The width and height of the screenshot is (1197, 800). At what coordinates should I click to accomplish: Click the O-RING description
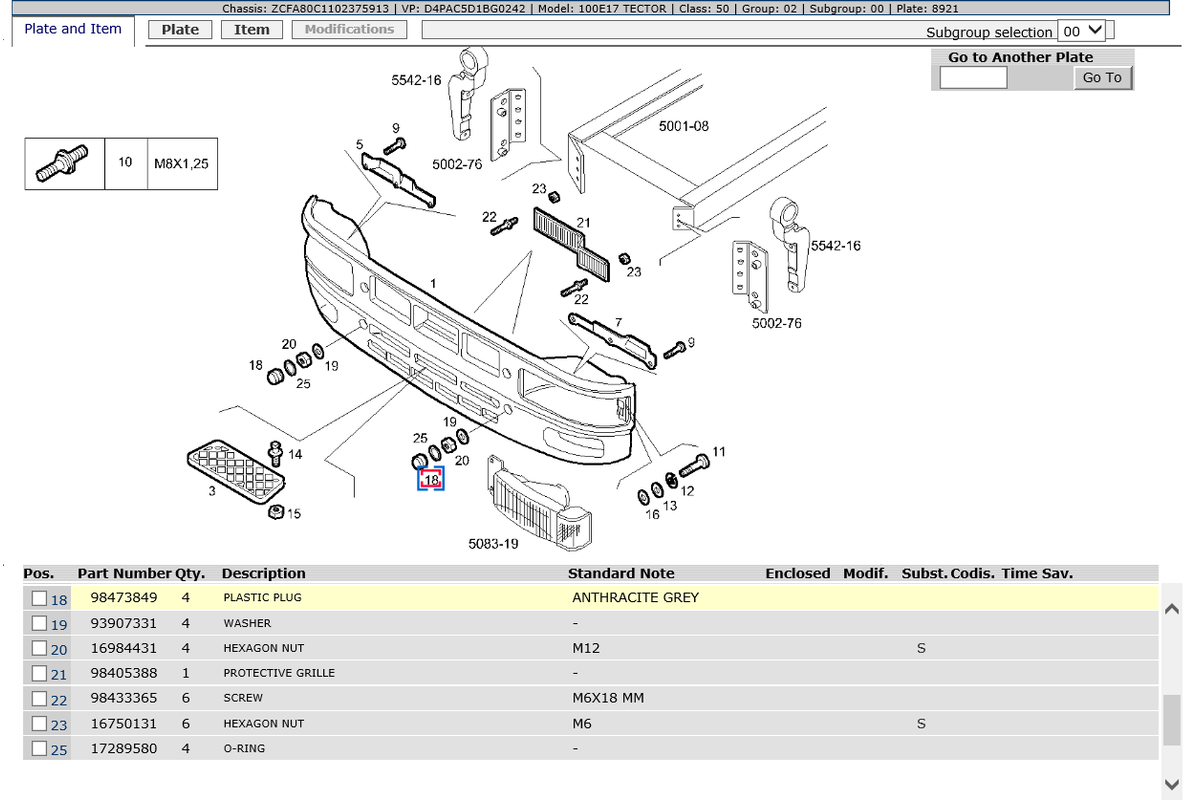tap(244, 748)
